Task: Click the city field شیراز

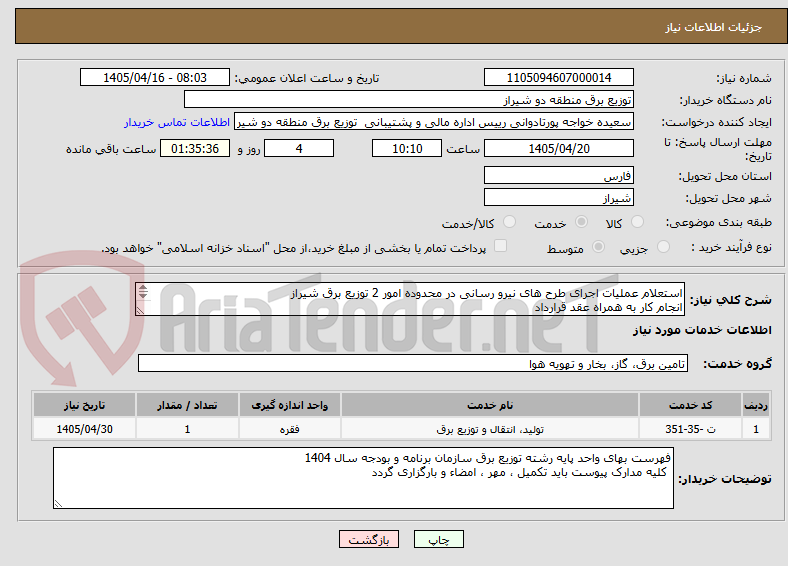Action: (558, 197)
